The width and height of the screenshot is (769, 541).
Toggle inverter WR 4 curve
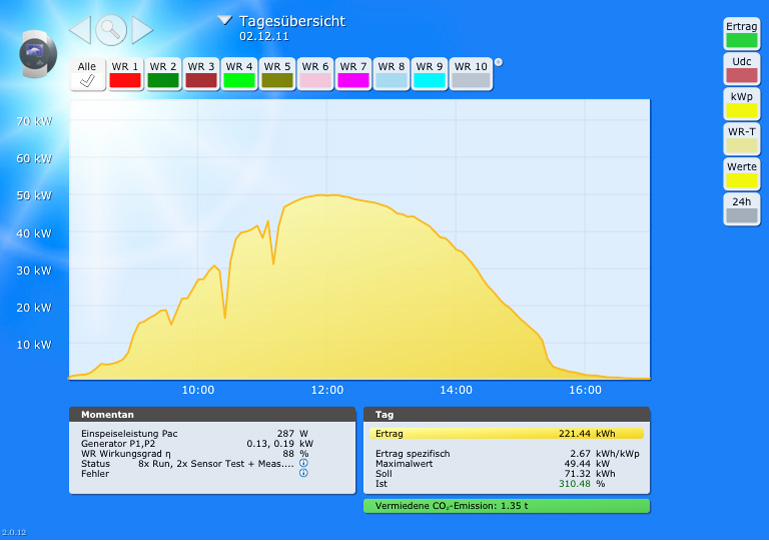[x=239, y=74]
